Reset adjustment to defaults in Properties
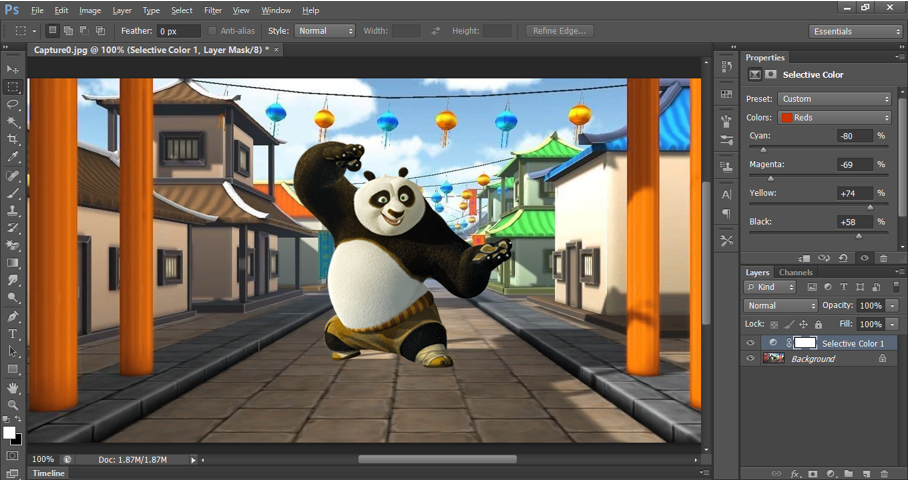 [843, 258]
